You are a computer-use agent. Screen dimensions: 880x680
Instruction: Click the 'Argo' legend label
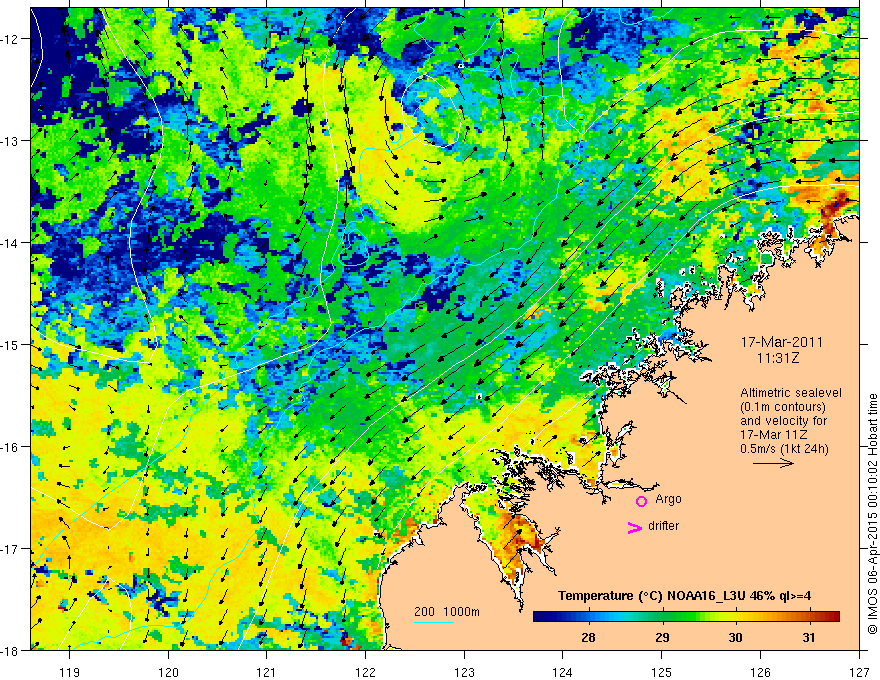tap(668, 499)
